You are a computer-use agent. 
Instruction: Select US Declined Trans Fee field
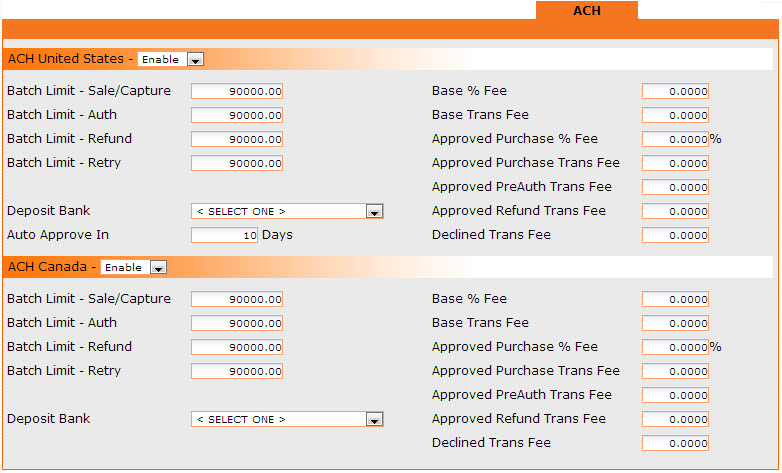point(675,236)
